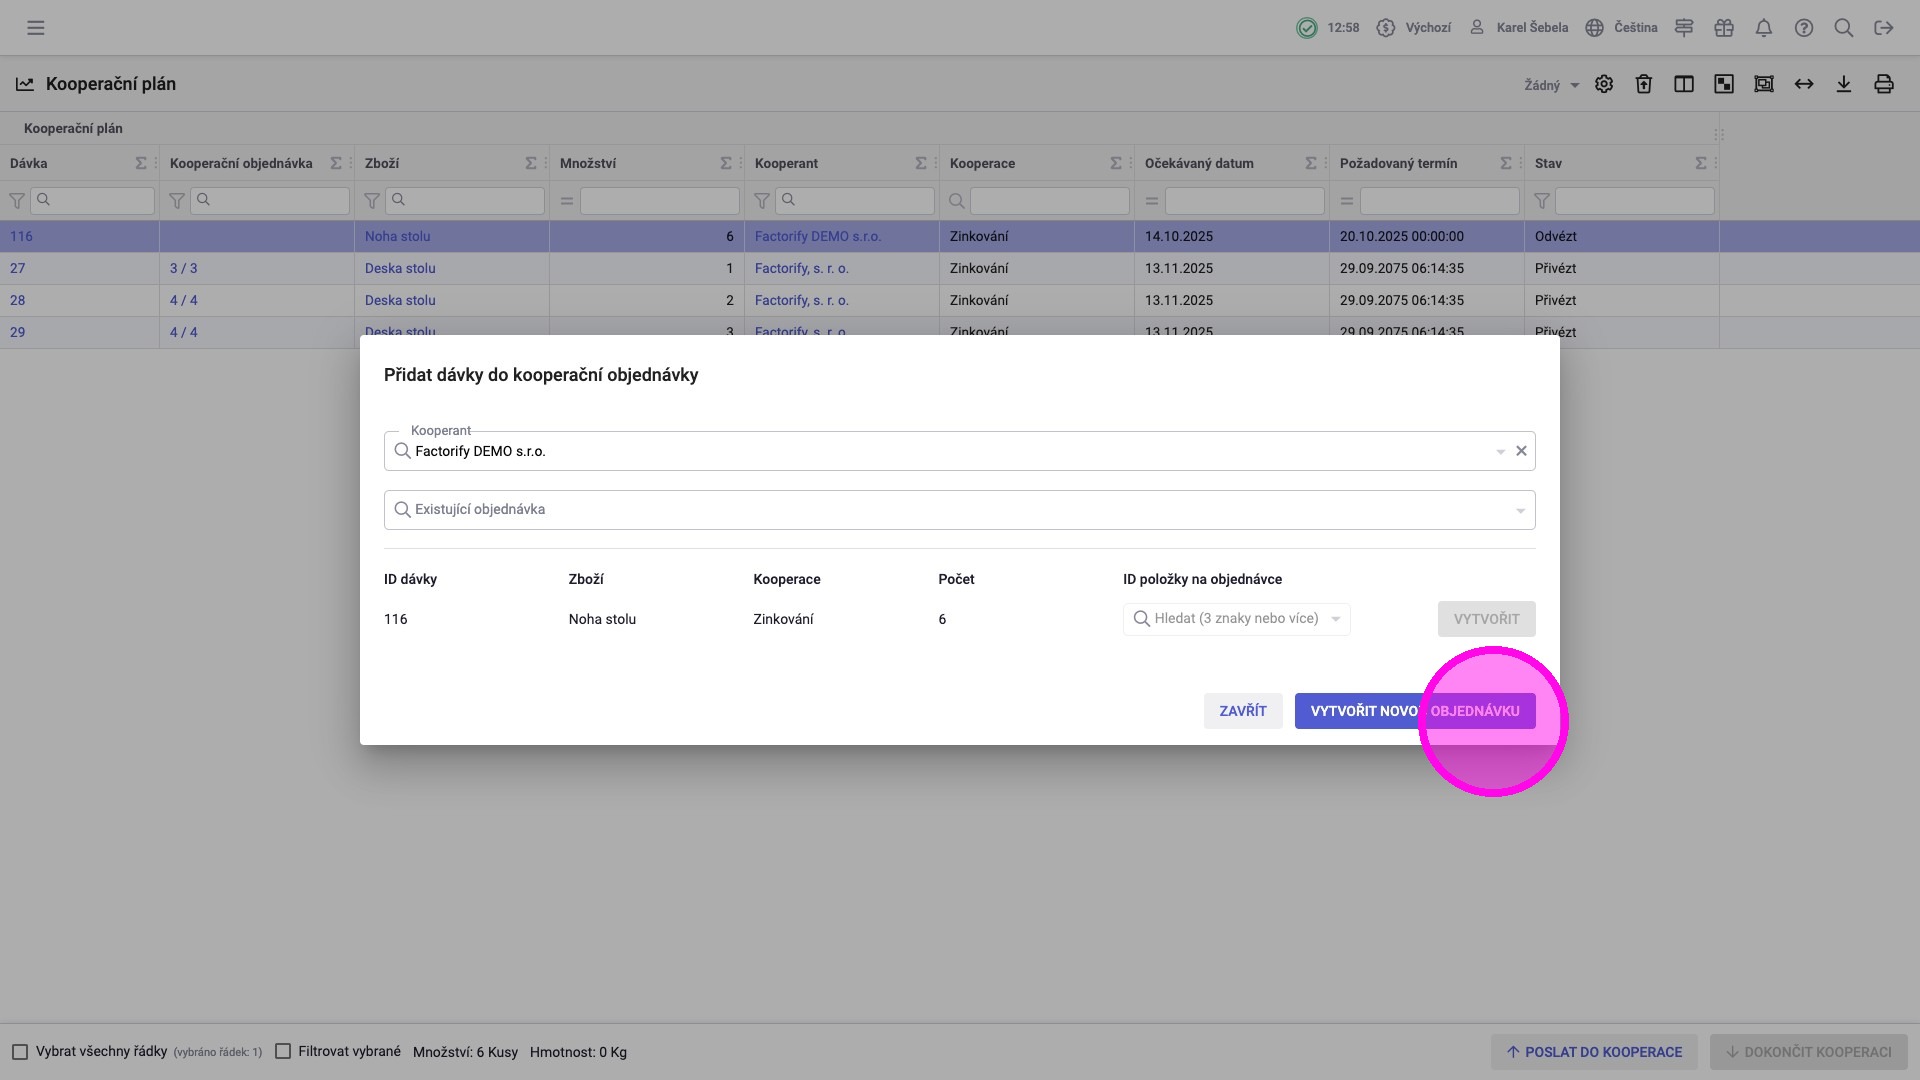
Task: Click the logout icon
Action: [1884, 28]
